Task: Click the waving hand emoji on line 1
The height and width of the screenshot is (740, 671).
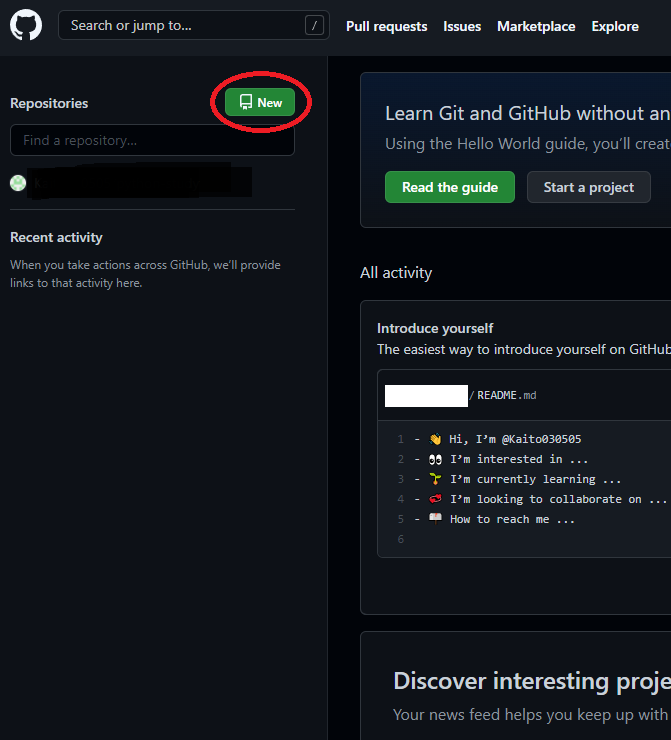Action: click(435, 439)
